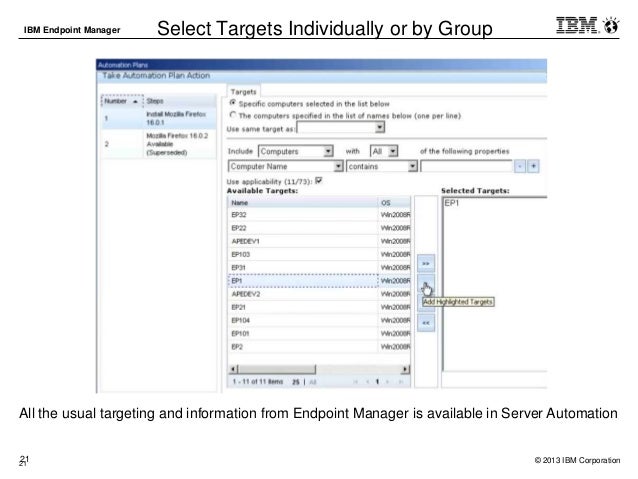Select highlighted EP1 row in Available Targets
Screen dimensions: 638x479
(x=319, y=281)
